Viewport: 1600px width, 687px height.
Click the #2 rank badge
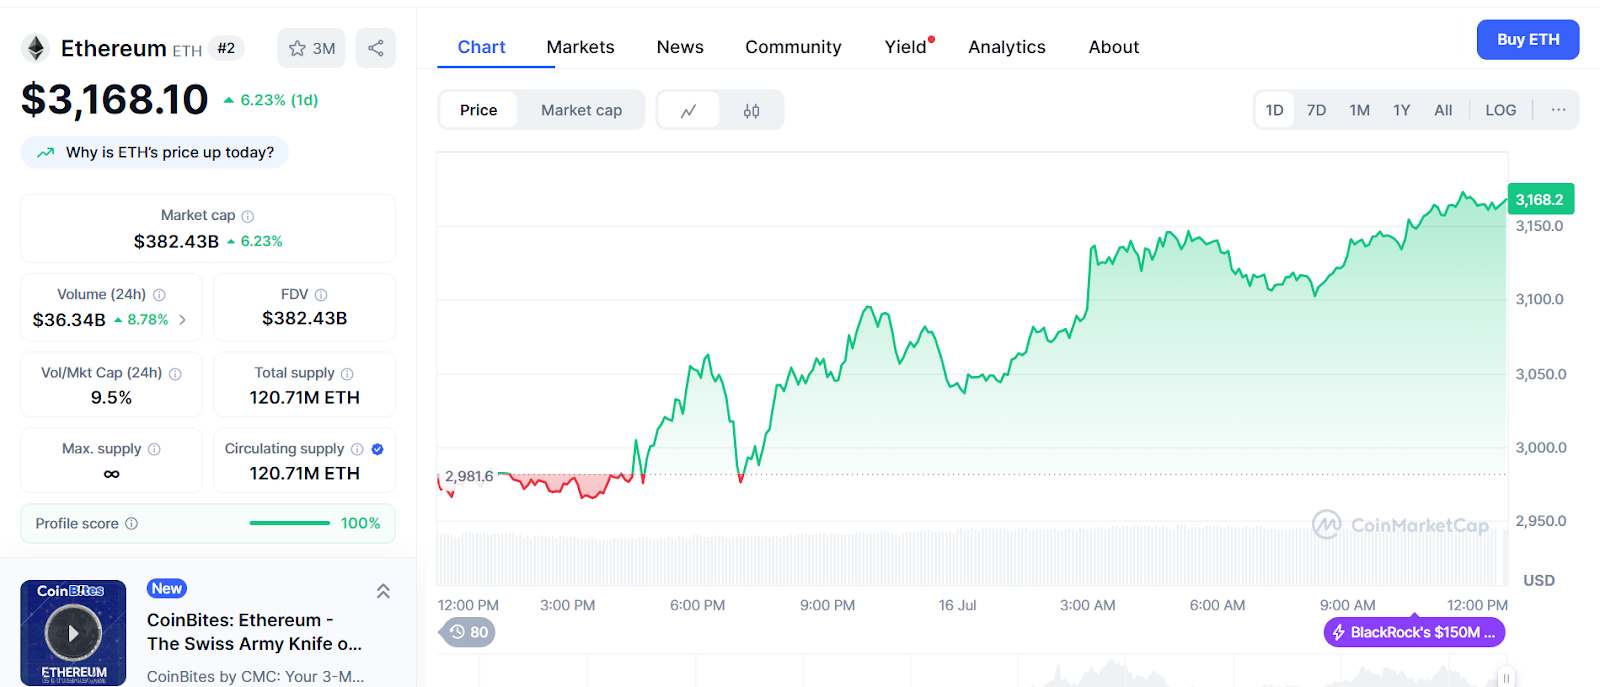tap(227, 48)
